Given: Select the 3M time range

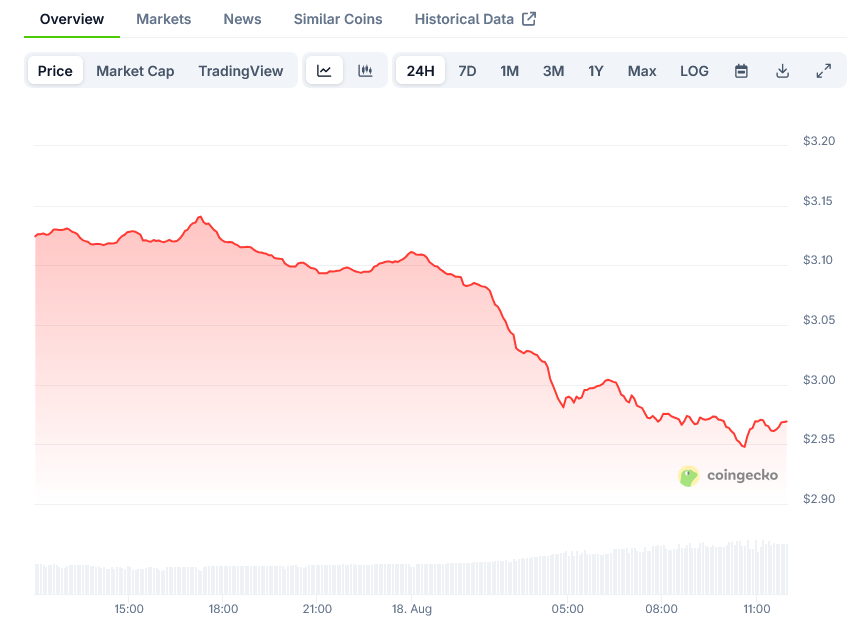Looking at the screenshot, I should coord(554,71).
